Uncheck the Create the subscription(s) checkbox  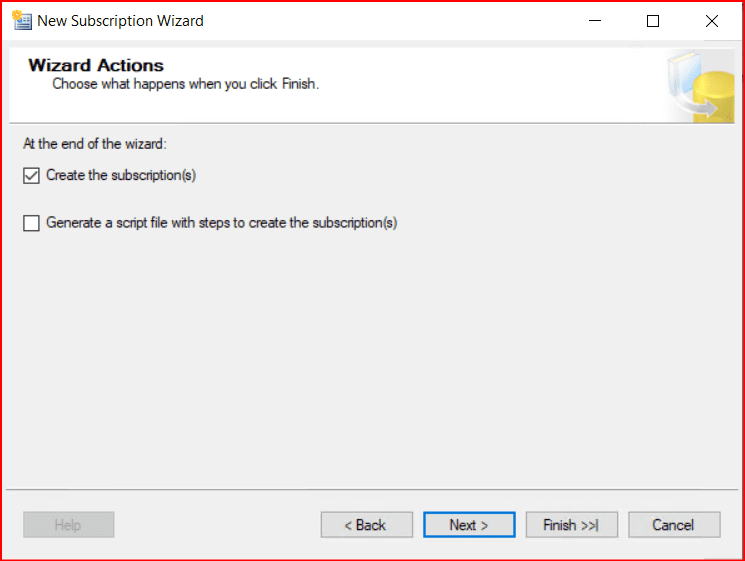[x=31, y=176]
